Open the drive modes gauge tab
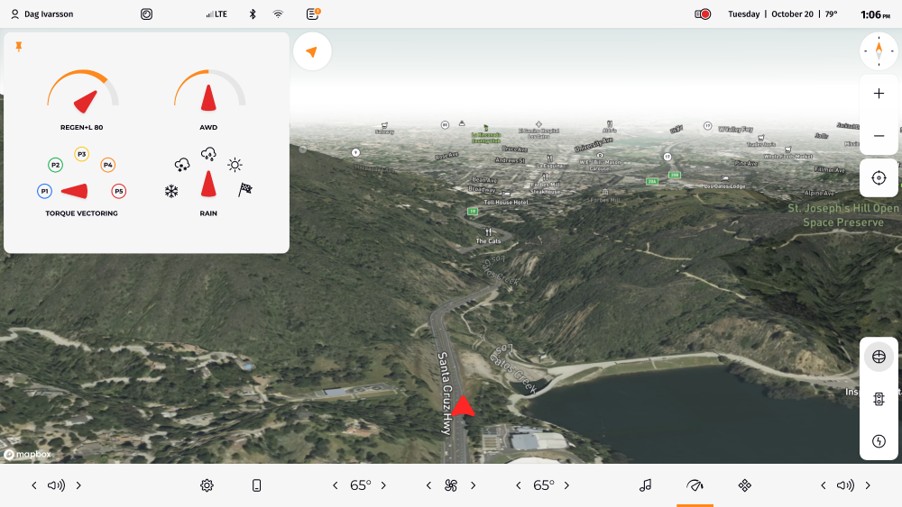Screen dimensions: 902x507 click(695, 485)
